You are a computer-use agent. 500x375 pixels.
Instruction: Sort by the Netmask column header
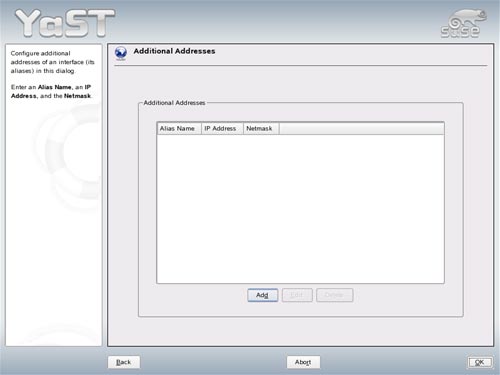click(261, 128)
